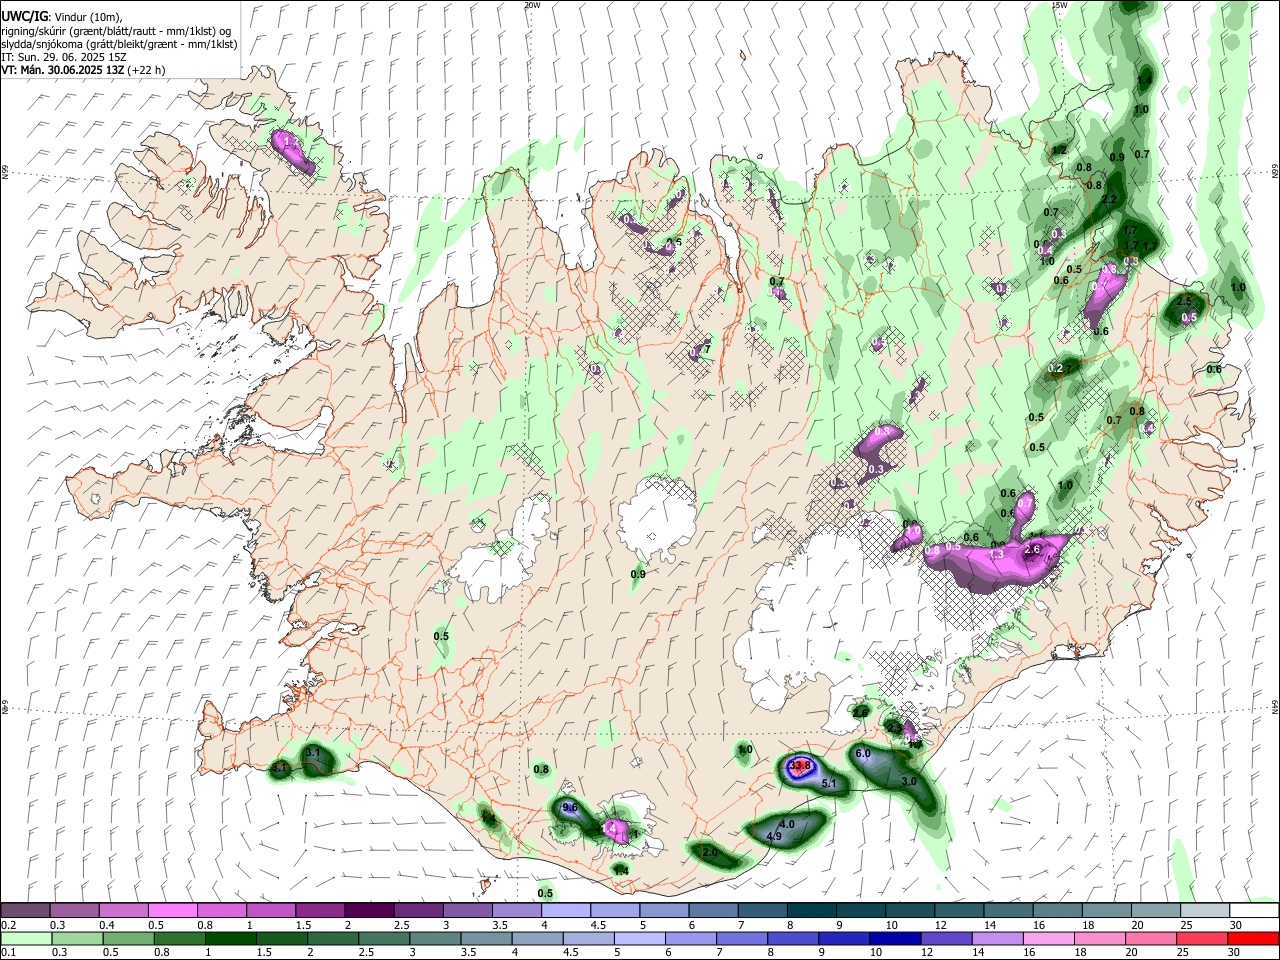Click the slydda/snjókoma legend description line

coord(120,44)
